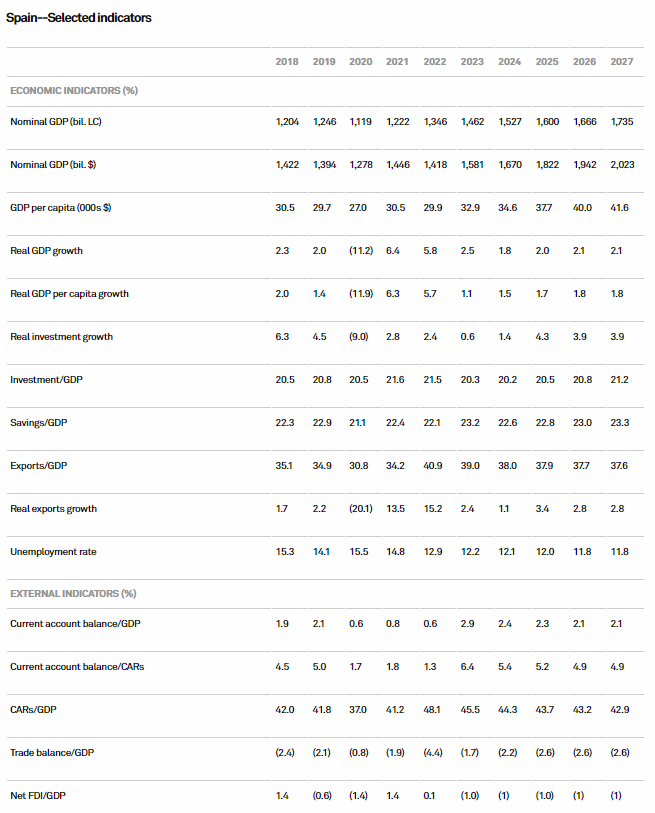Click the 2018 Unemployment rate value 15.3
Viewport: 655px width, 813px height.
point(286,552)
